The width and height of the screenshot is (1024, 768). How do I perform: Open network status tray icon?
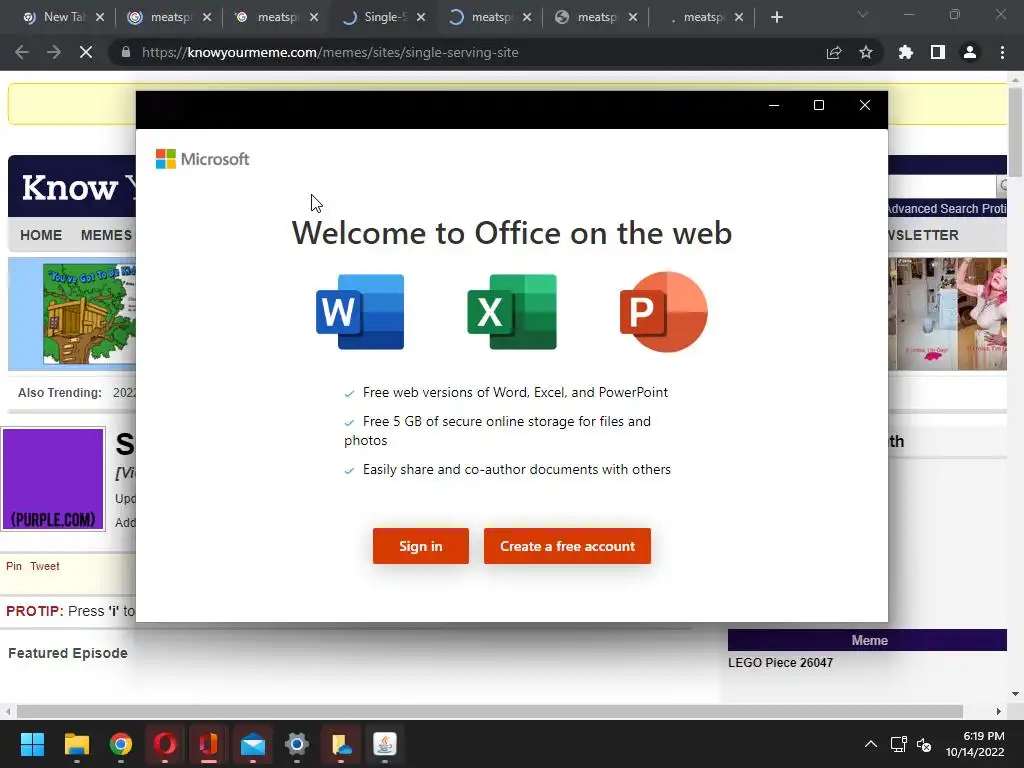pyautogui.click(x=899, y=744)
